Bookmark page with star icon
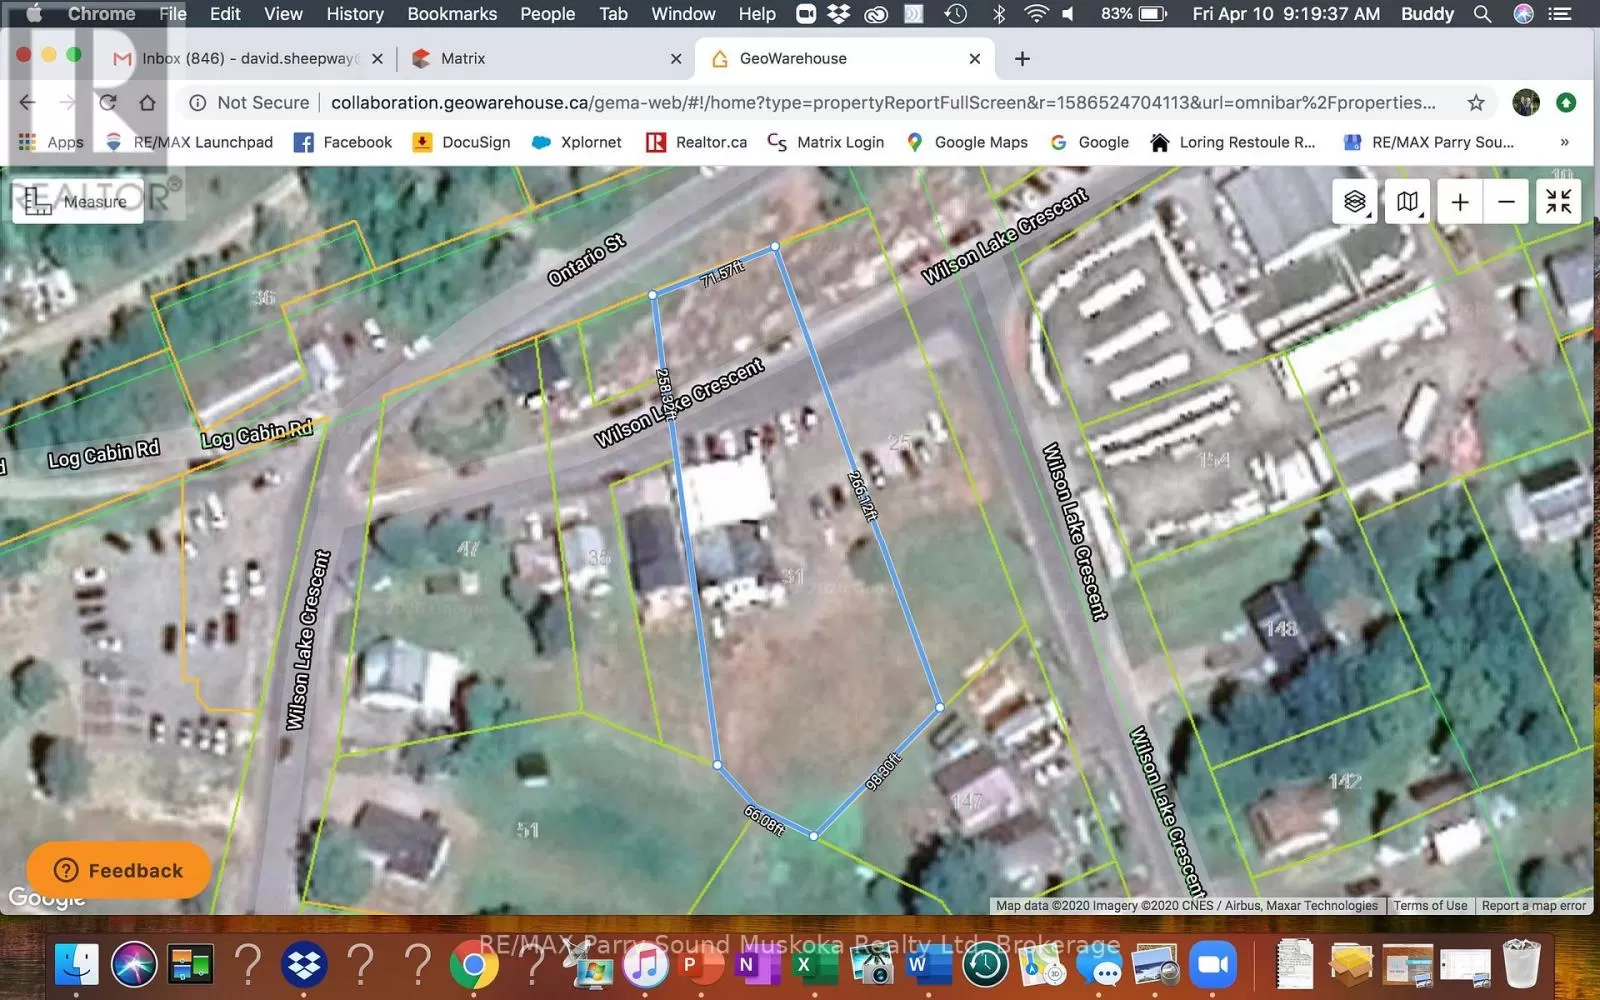Viewport: 1600px width, 1000px height. (1475, 103)
